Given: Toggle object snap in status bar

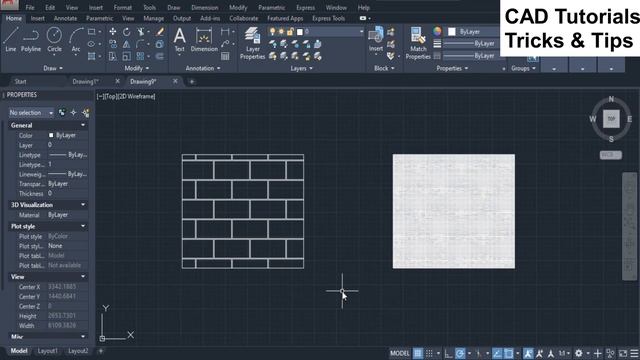Looking at the screenshot, I should click(x=509, y=353).
